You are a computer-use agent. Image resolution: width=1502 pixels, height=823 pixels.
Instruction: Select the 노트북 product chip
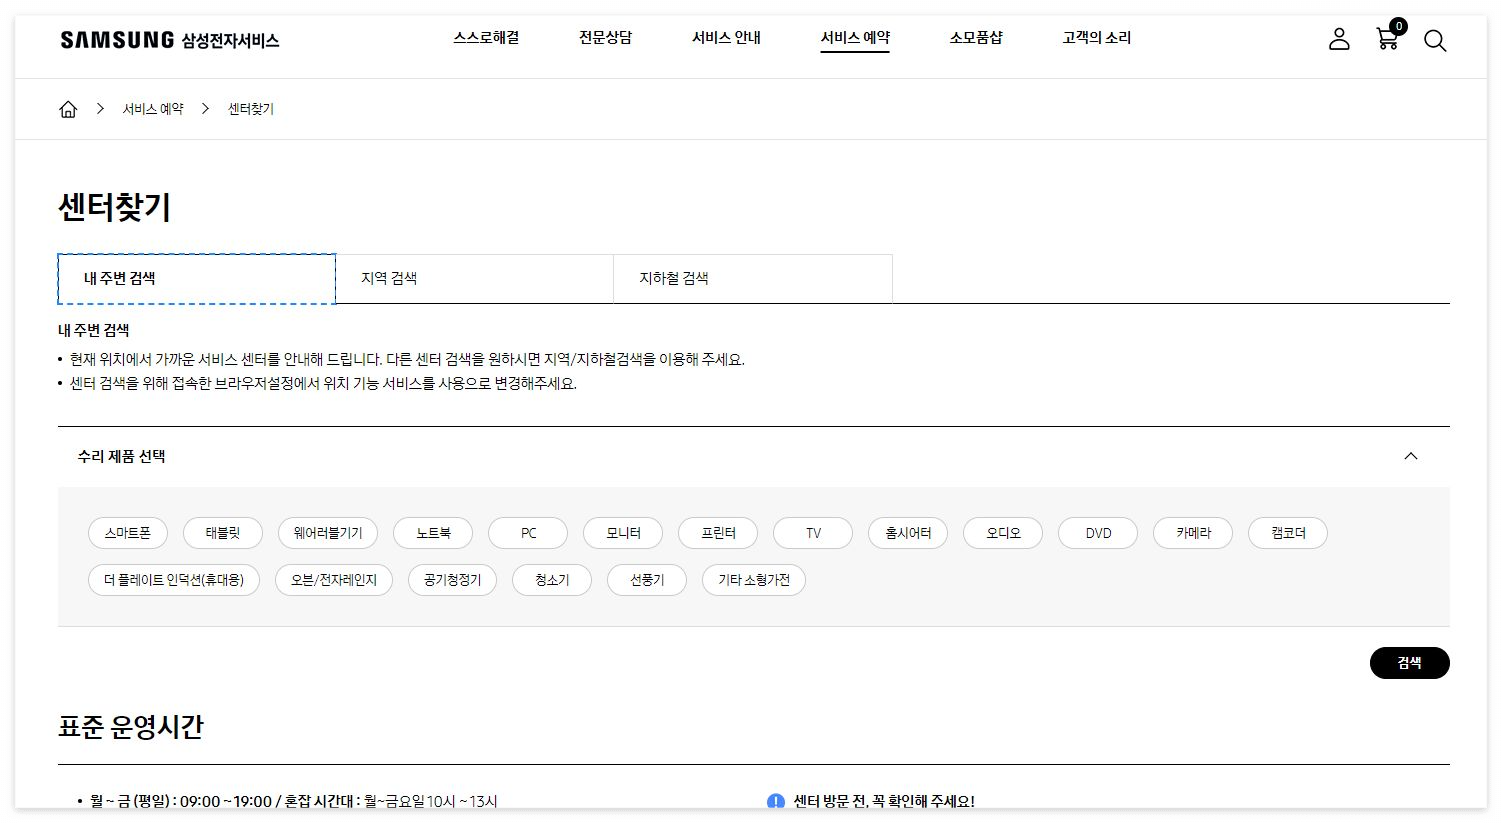(433, 533)
